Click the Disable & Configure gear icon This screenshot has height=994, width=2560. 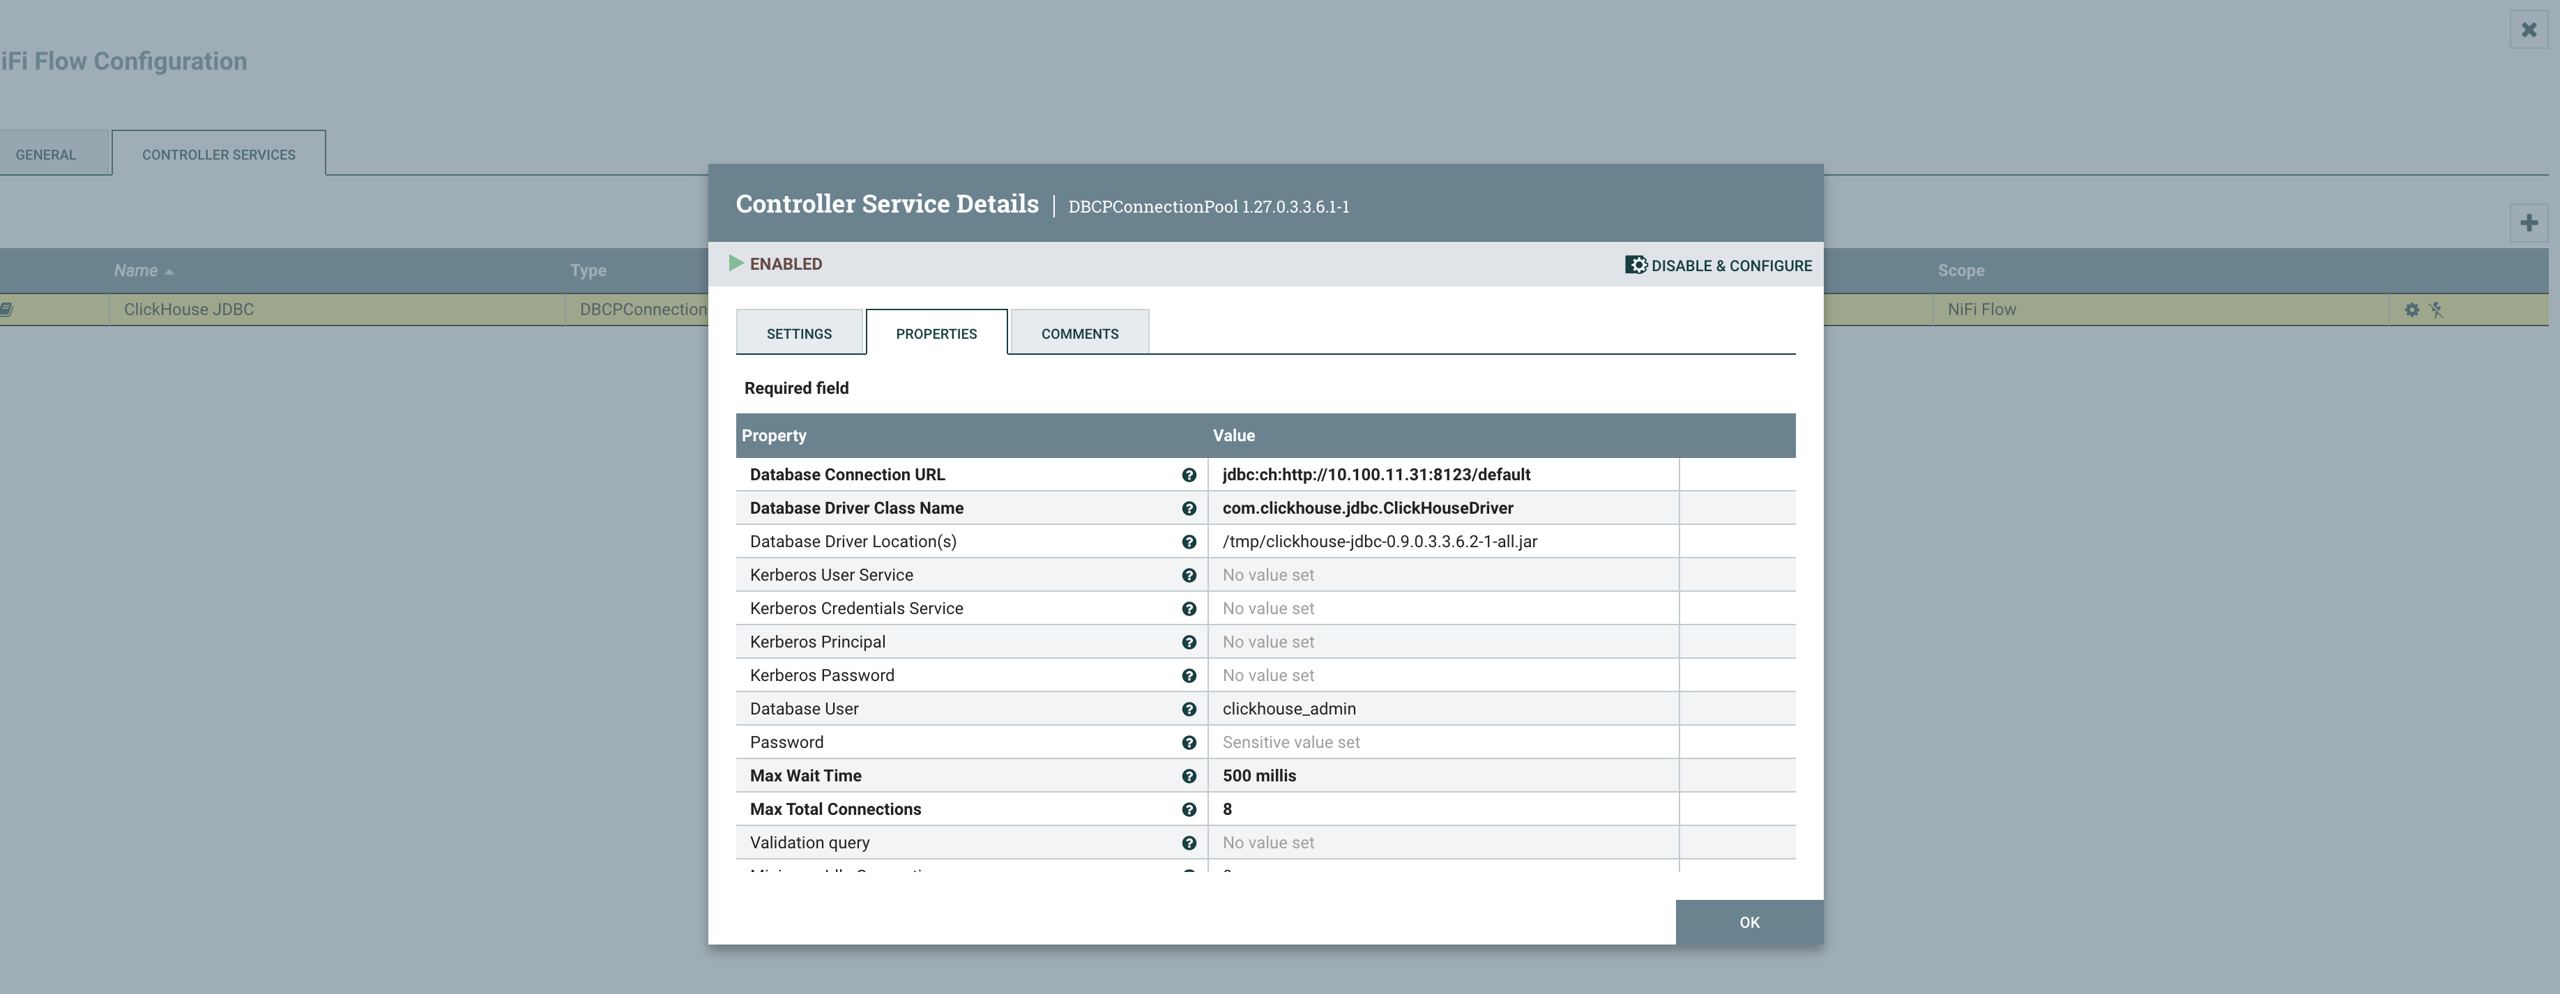pos(1636,265)
